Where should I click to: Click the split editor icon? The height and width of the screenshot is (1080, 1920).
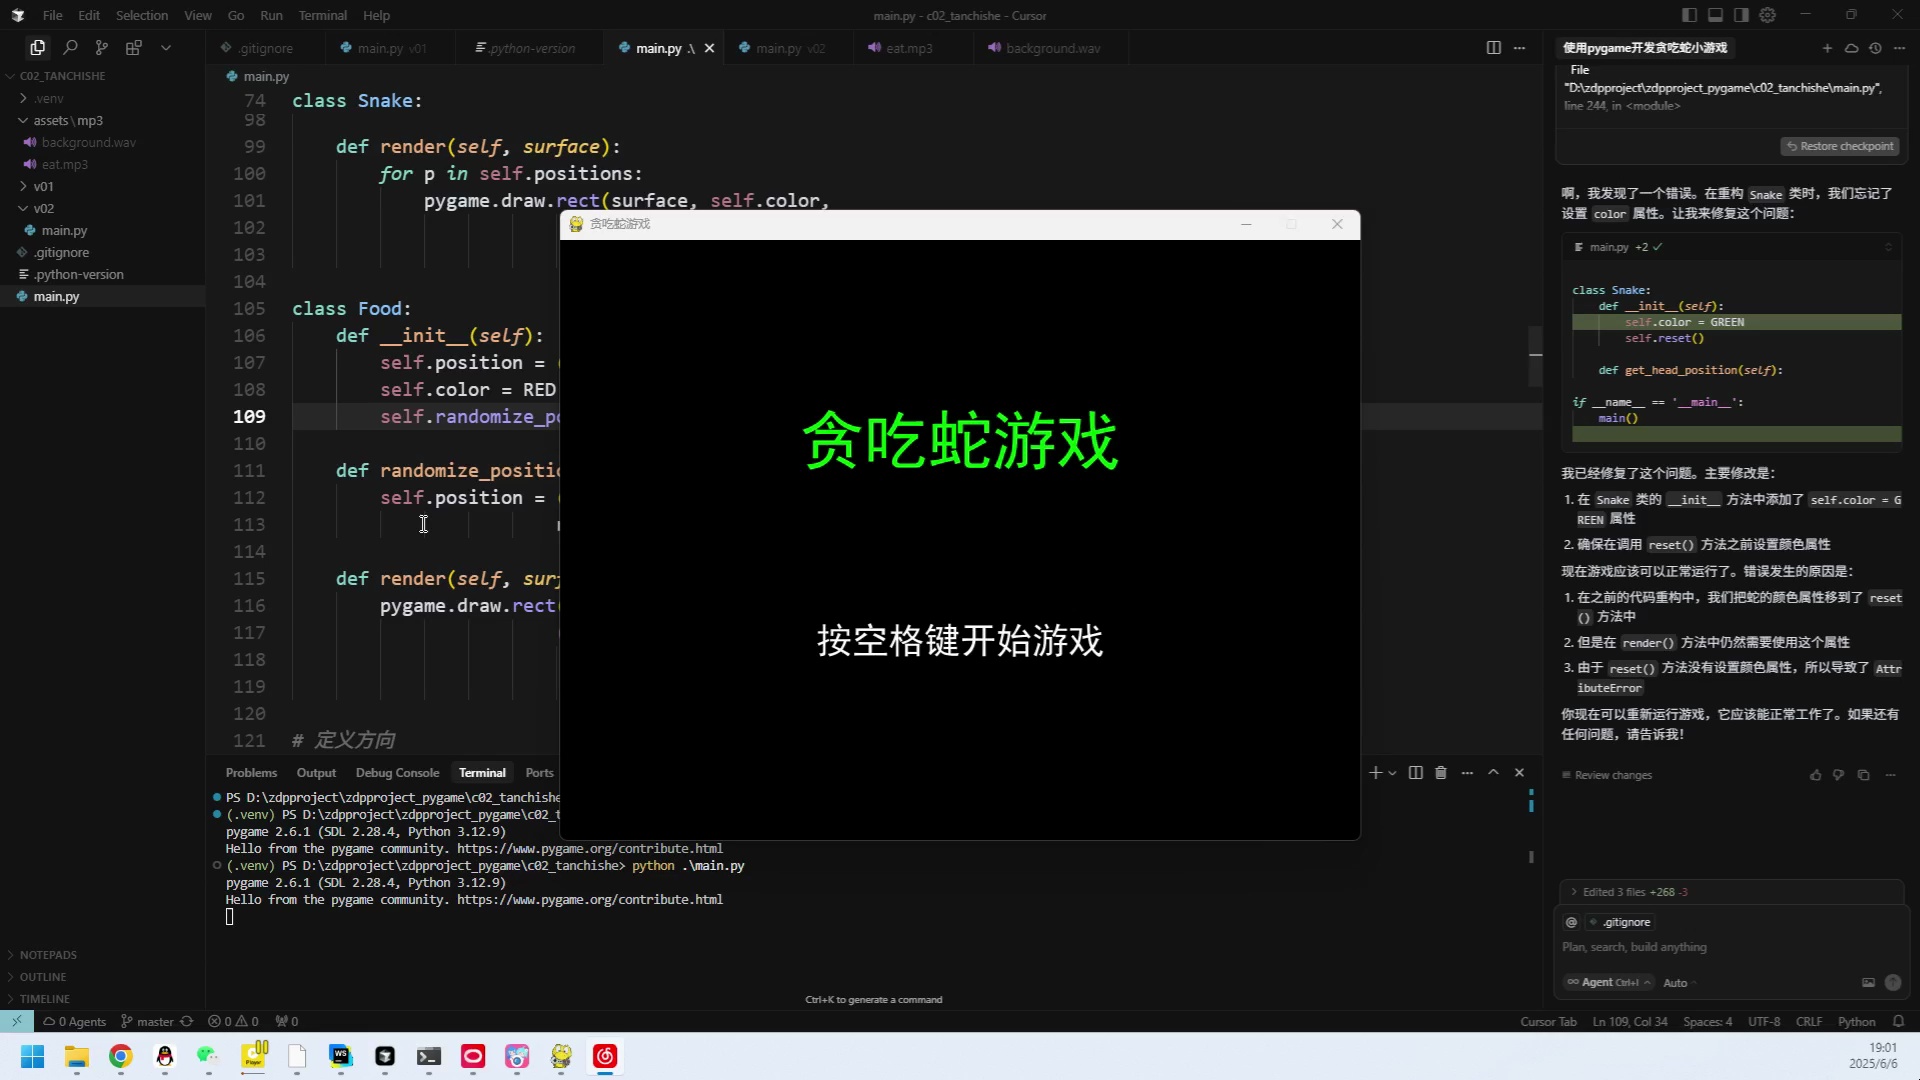tap(1494, 47)
